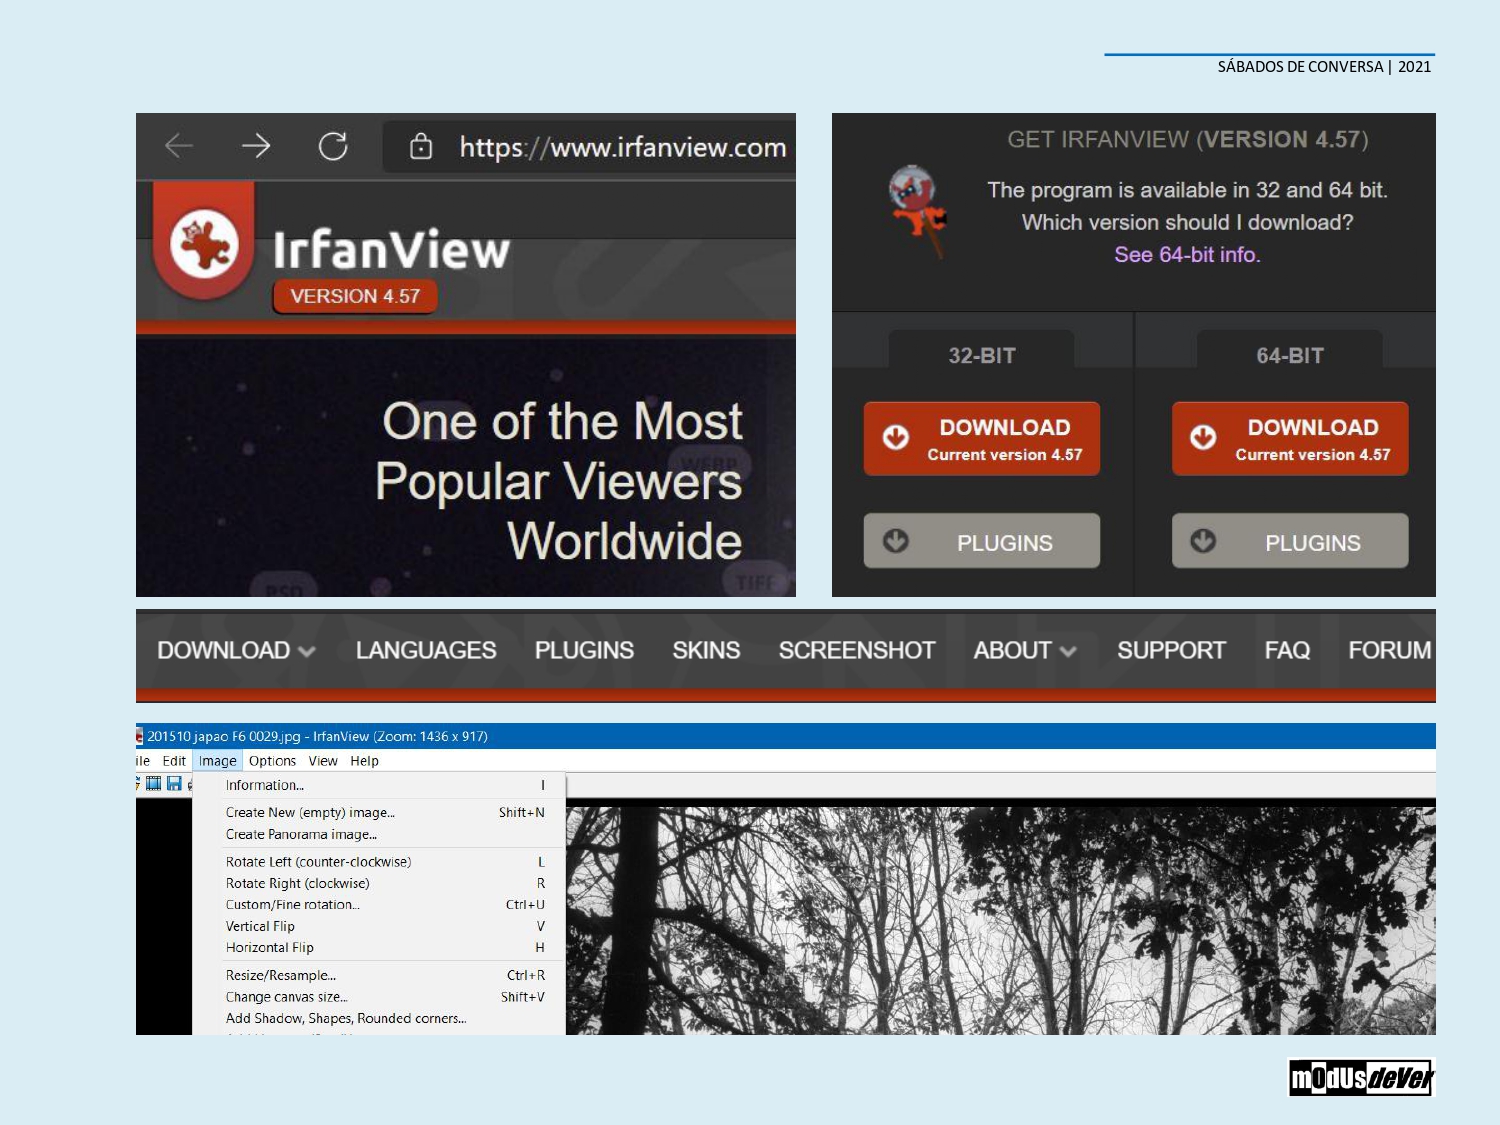This screenshot has width=1500, height=1125.
Task: Click the website address field
Action: pos(622,147)
